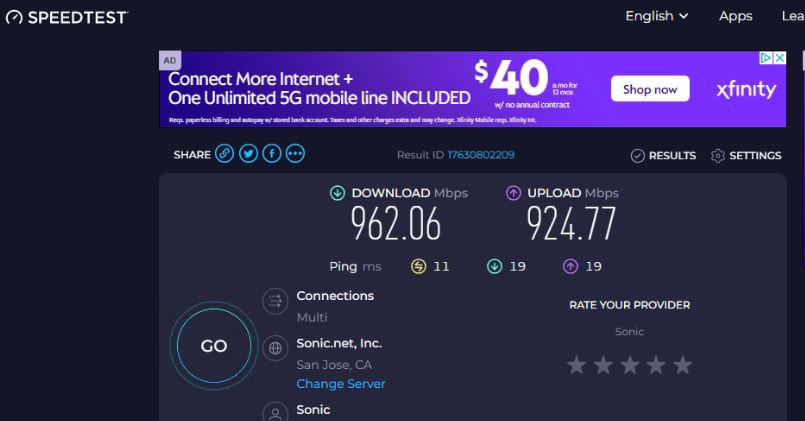
Task: Click the Sonic.net server globe icon
Action: [x=274, y=349]
